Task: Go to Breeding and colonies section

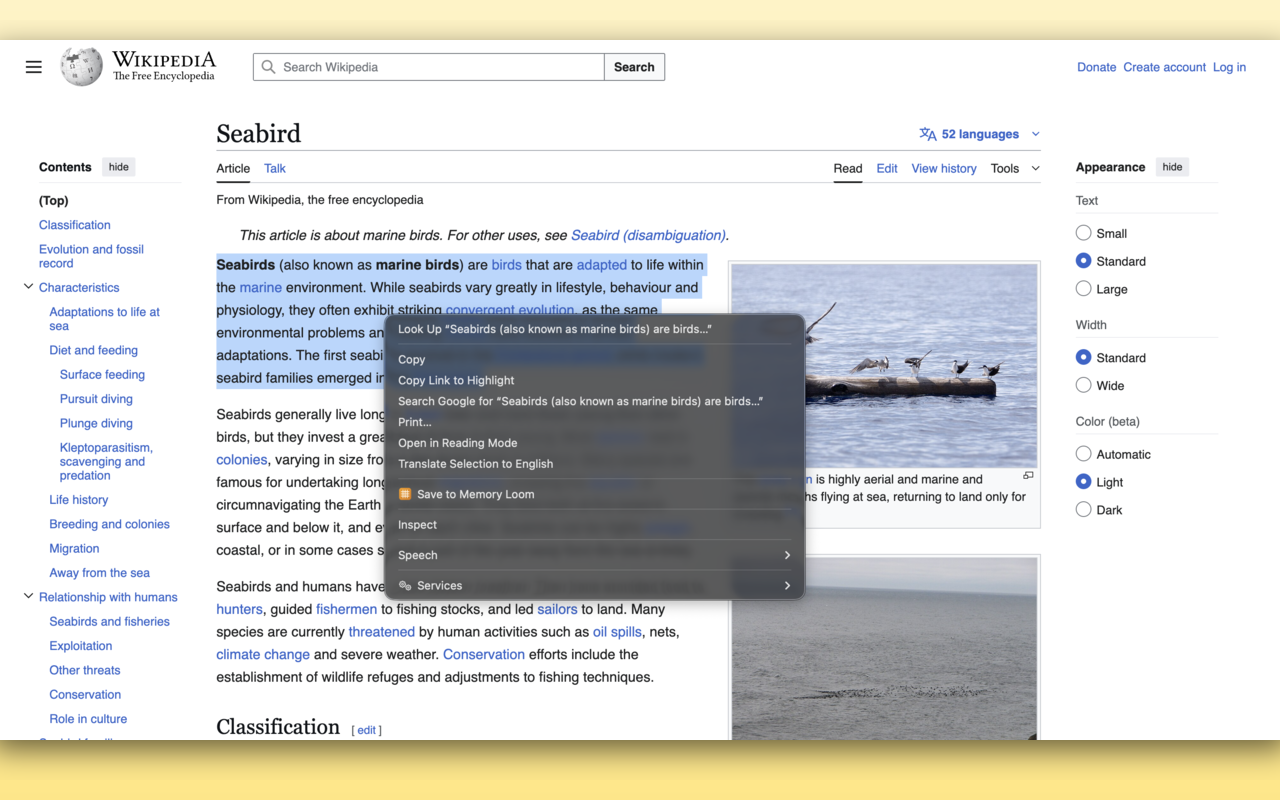Action: [110, 524]
